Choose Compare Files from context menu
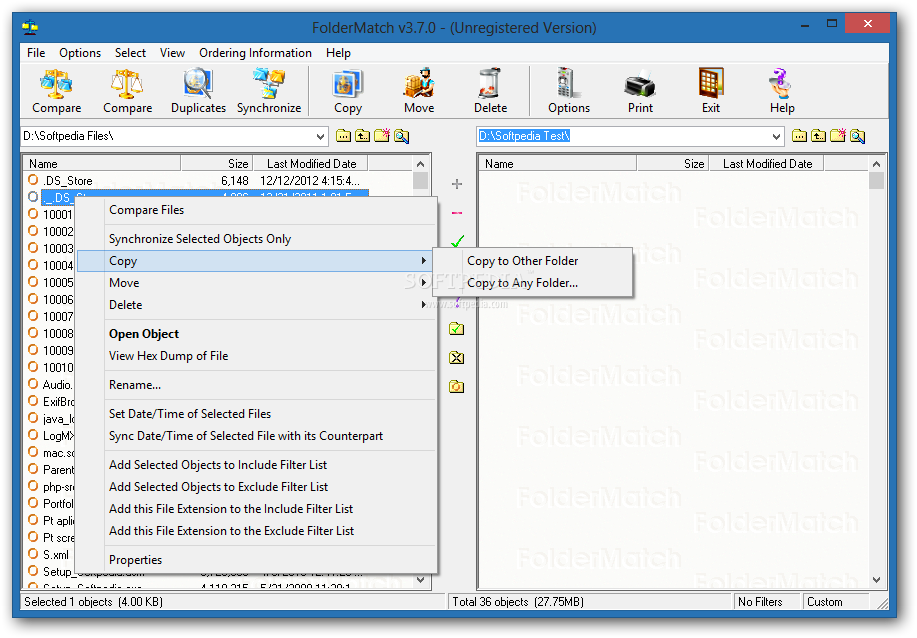 (257, 210)
